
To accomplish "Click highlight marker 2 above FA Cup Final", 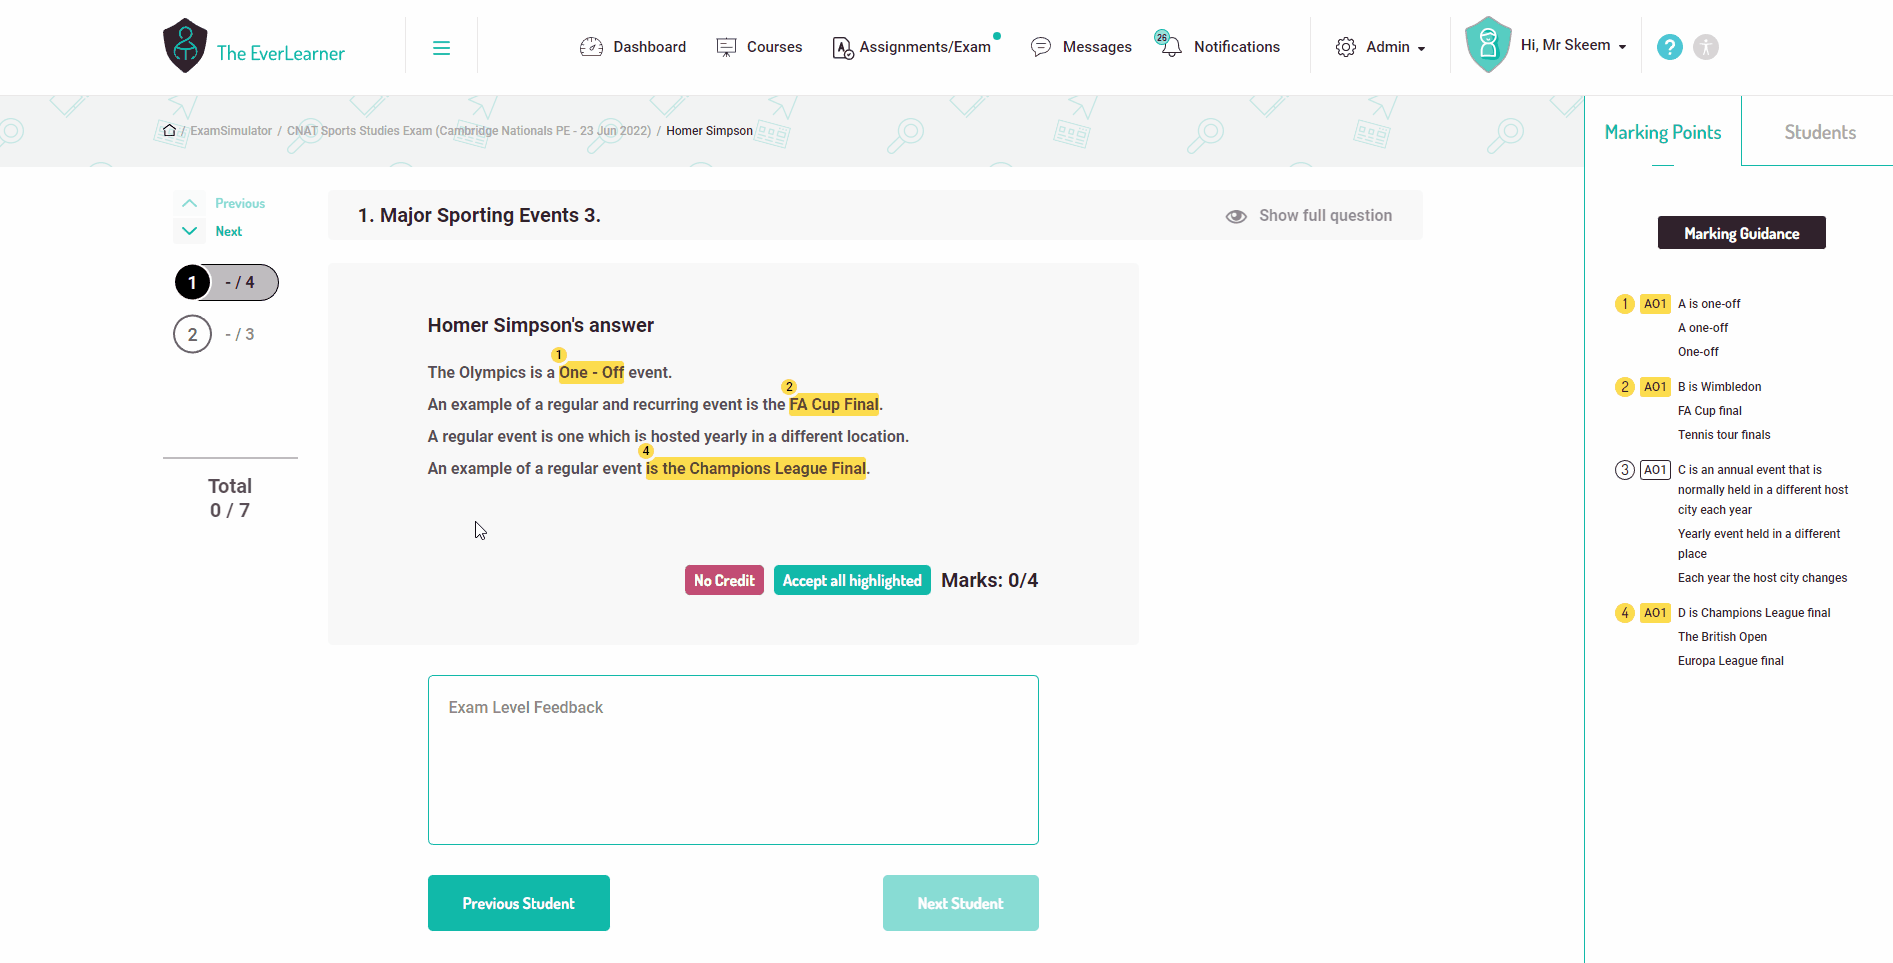I will point(789,387).
